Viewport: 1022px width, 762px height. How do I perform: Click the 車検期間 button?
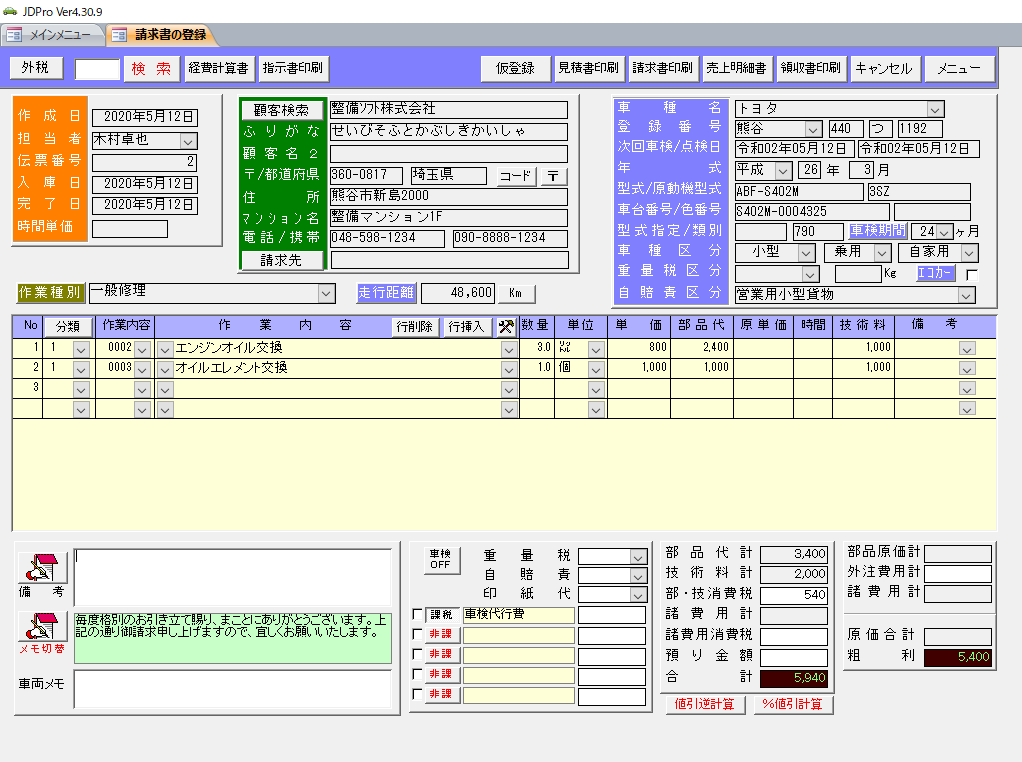[x=877, y=231]
